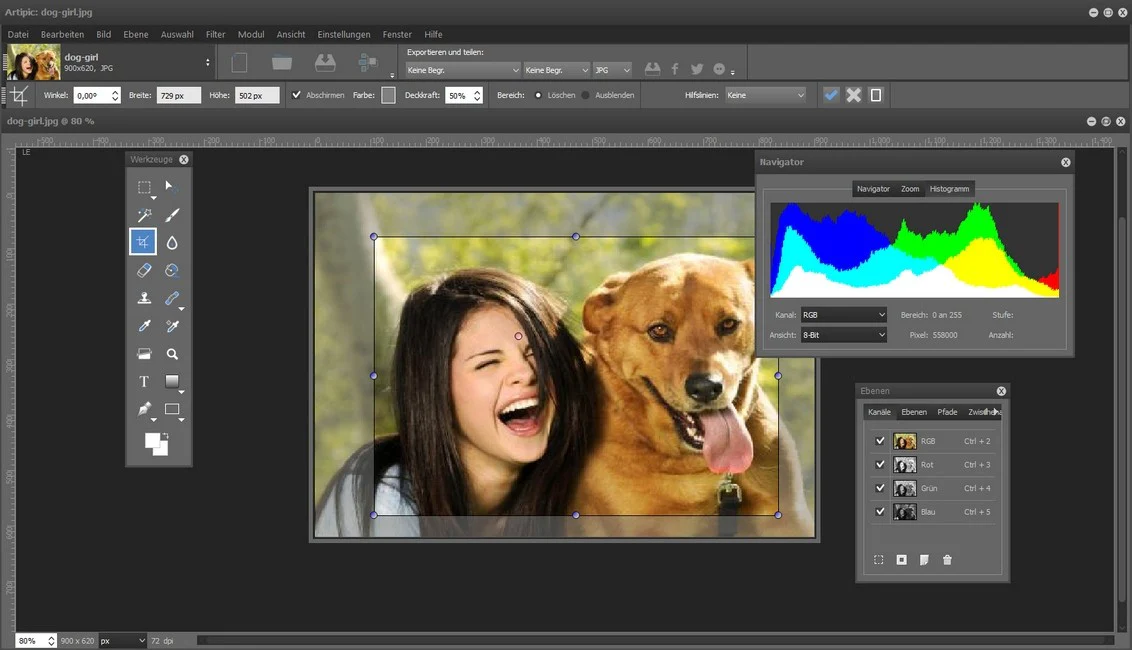Click the foreground/background color squares

[156, 444]
